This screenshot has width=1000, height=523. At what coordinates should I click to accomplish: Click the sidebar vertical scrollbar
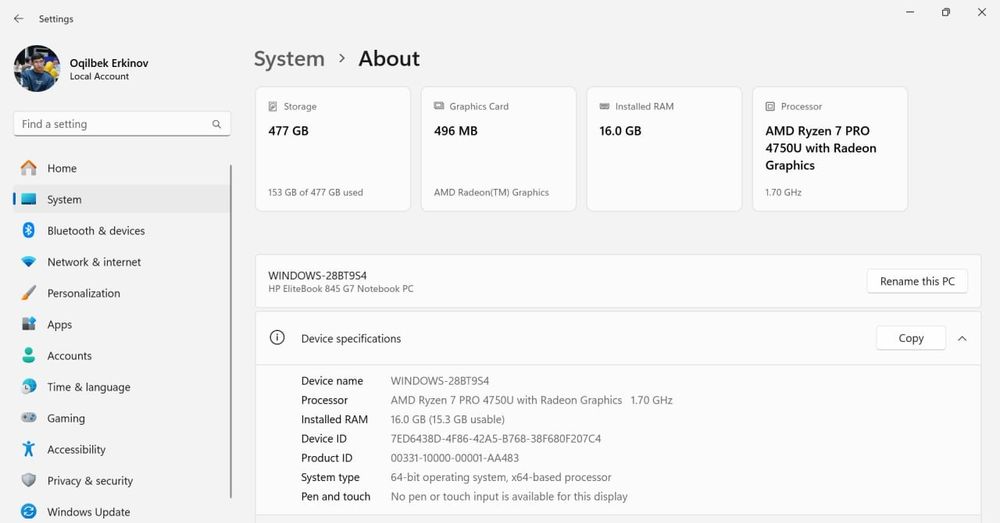click(231, 331)
